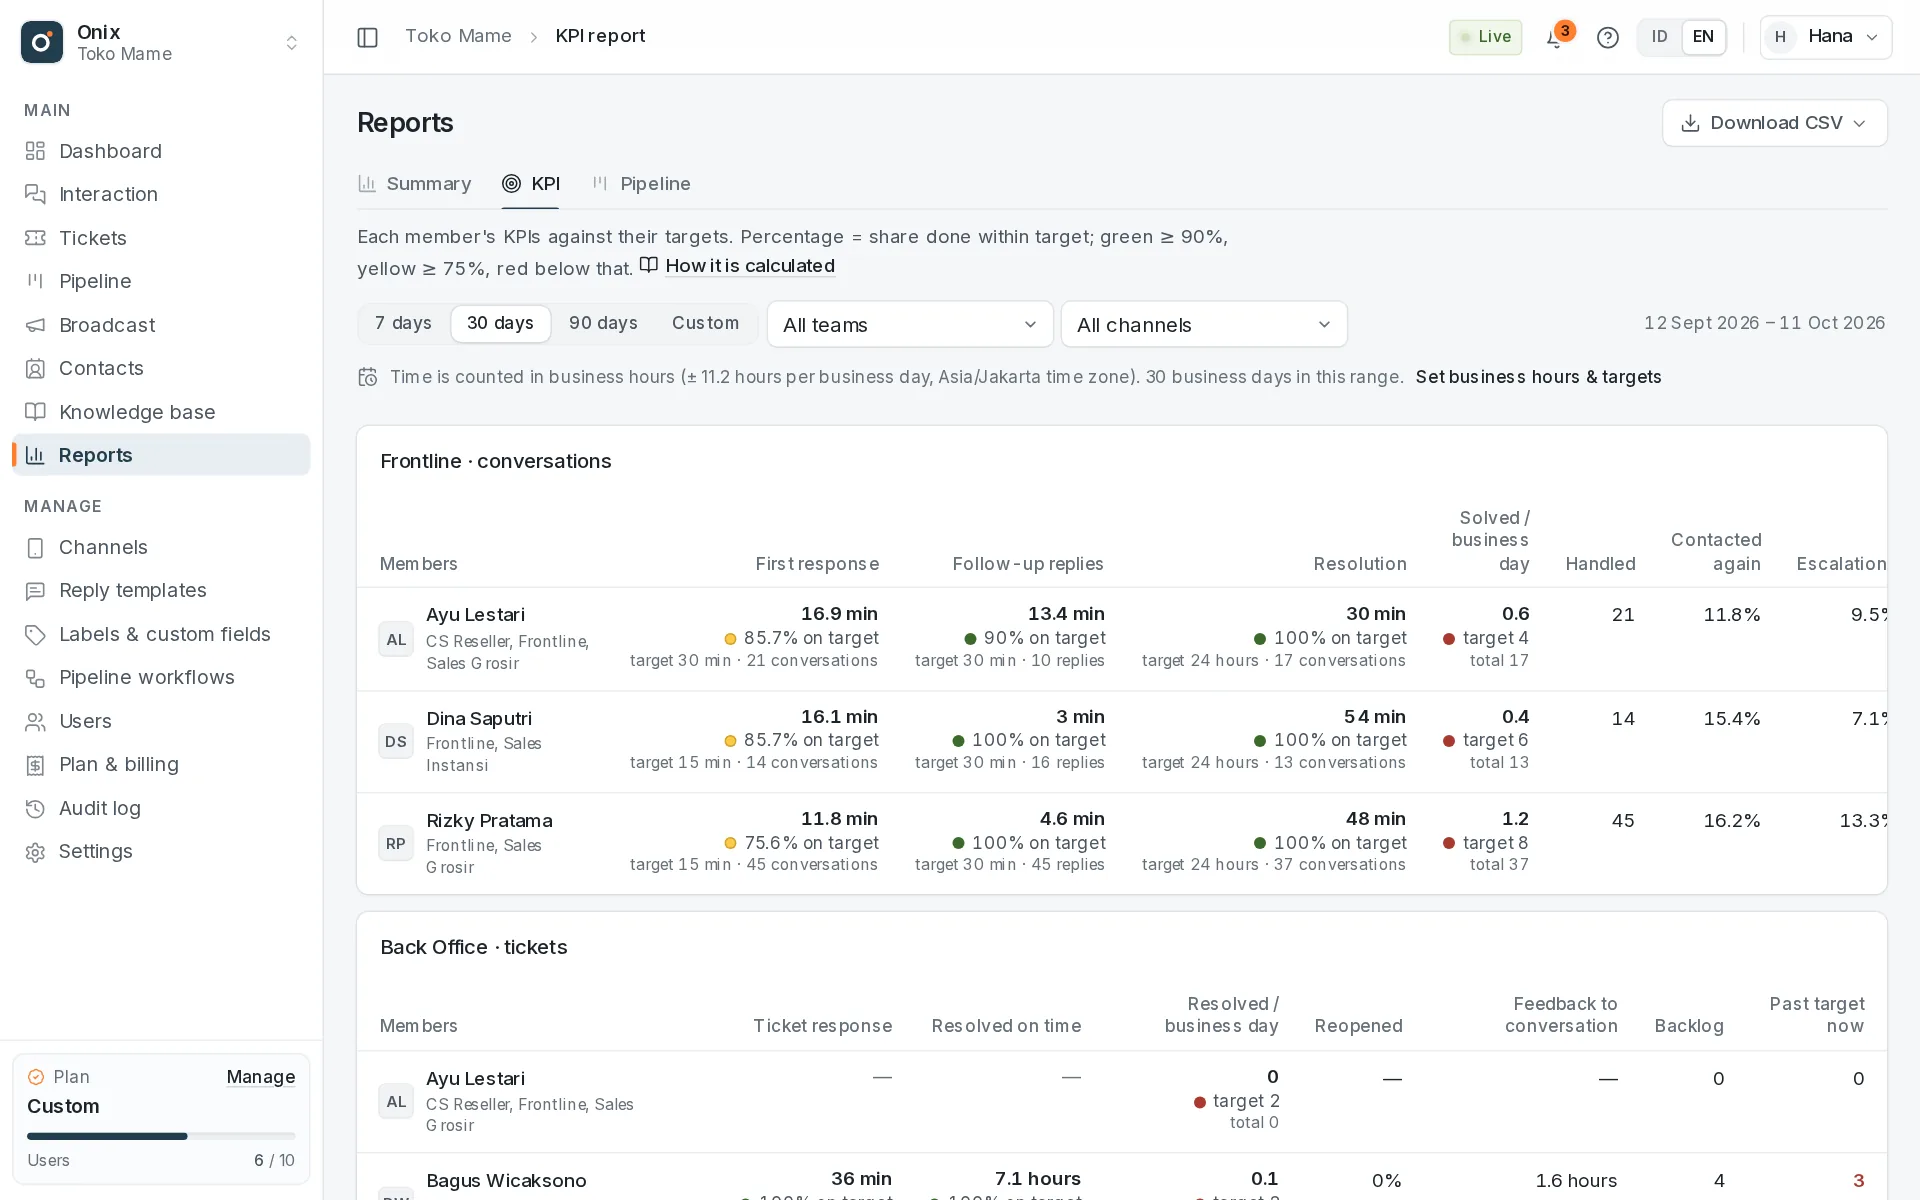This screenshot has height=1200, width=1920.
Task: Click Dina Saputri's Handled value 14
Action: 1623,719
